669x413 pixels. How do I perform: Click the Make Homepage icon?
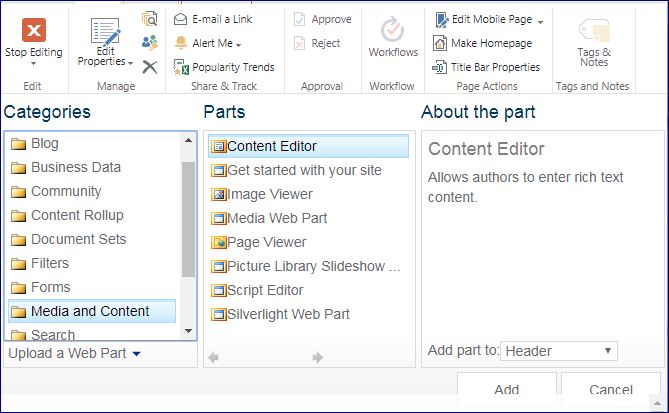click(x=441, y=43)
